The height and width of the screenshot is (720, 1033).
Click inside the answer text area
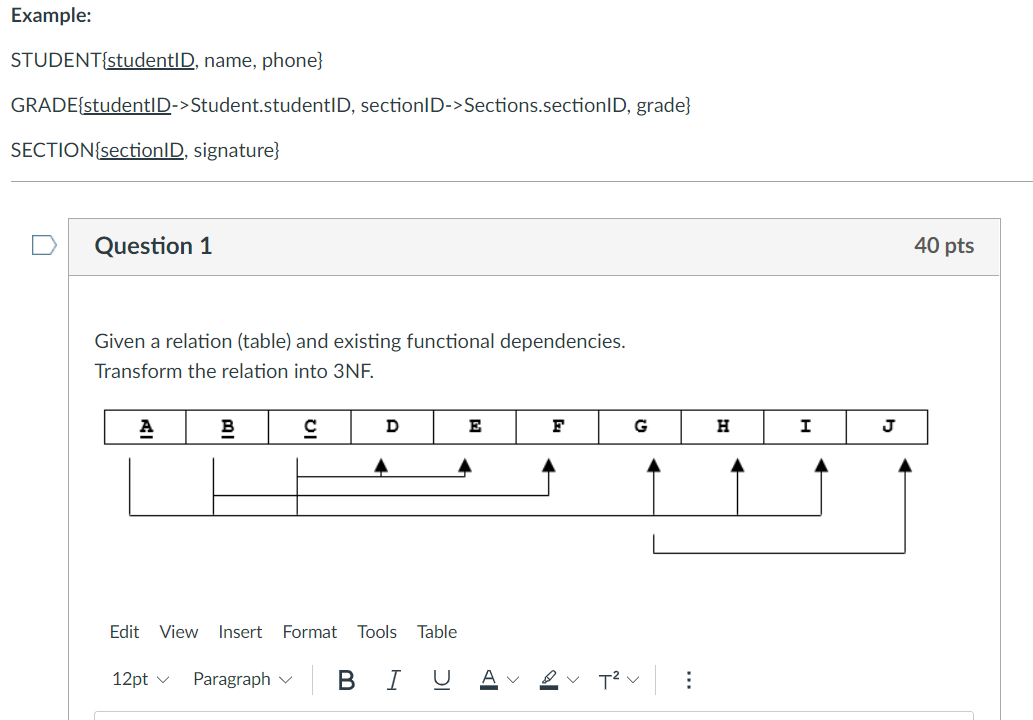500,716
